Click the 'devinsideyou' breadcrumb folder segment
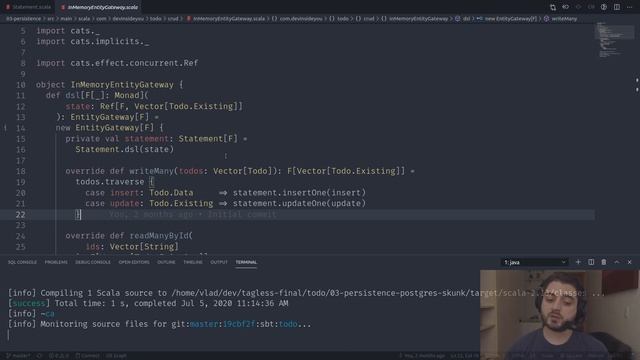The width and height of the screenshot is (640, 360). click(128, 18)
